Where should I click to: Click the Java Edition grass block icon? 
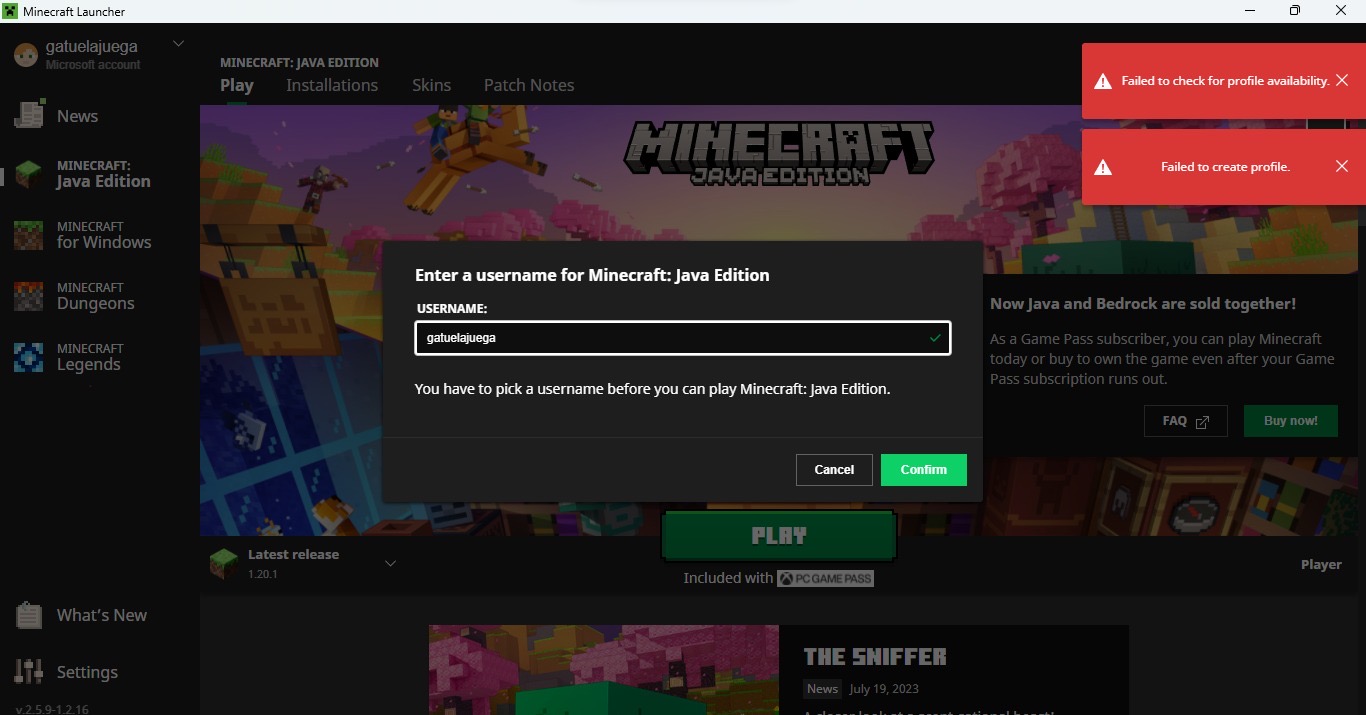29,175
